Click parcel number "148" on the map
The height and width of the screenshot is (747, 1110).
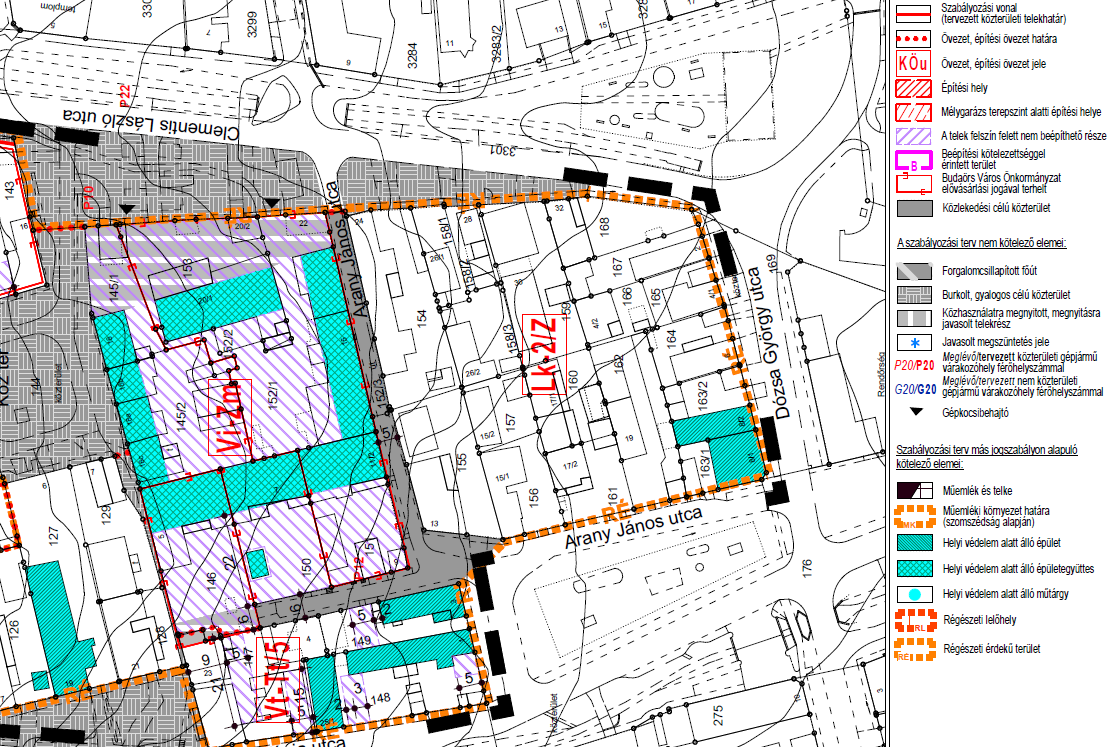pos(380,697)
